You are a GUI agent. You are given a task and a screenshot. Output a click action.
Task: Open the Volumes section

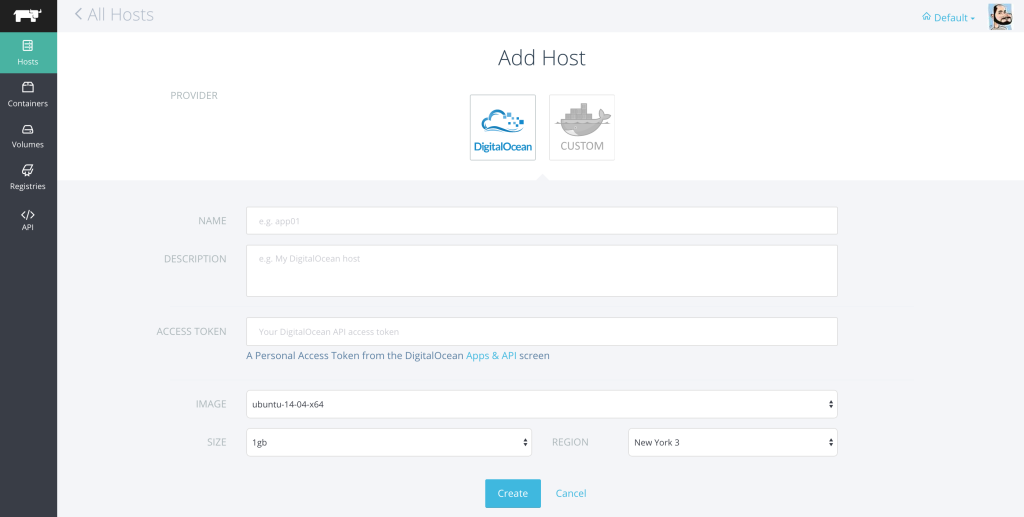coord(28,135)
